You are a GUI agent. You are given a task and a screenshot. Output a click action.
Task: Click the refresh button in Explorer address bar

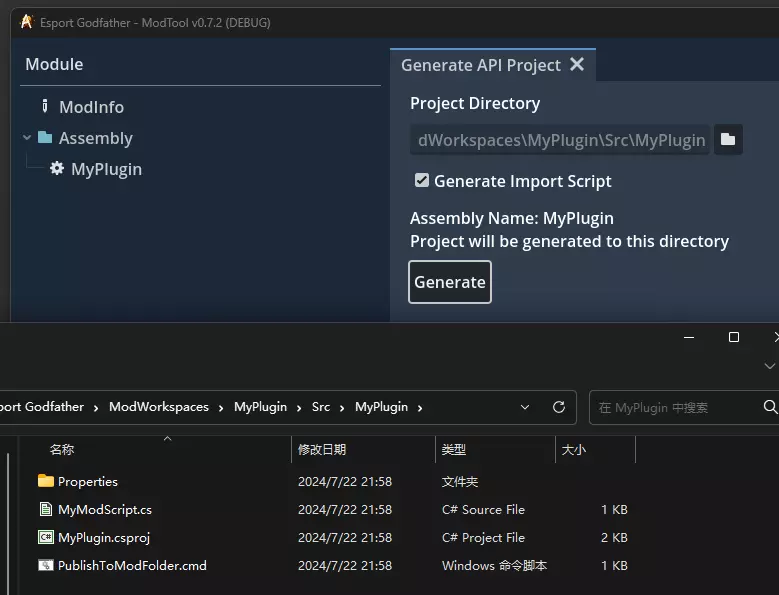pos(559,407)
